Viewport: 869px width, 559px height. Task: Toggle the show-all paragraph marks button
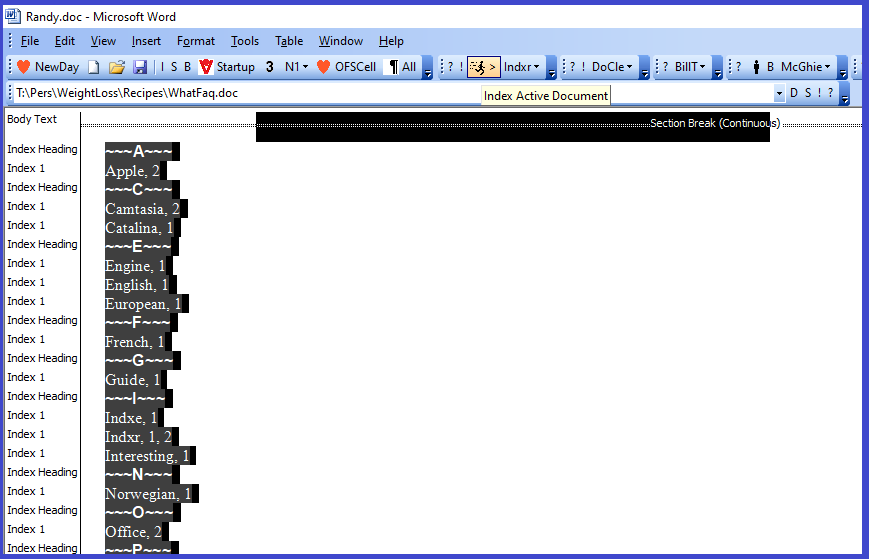click(402, 67)
